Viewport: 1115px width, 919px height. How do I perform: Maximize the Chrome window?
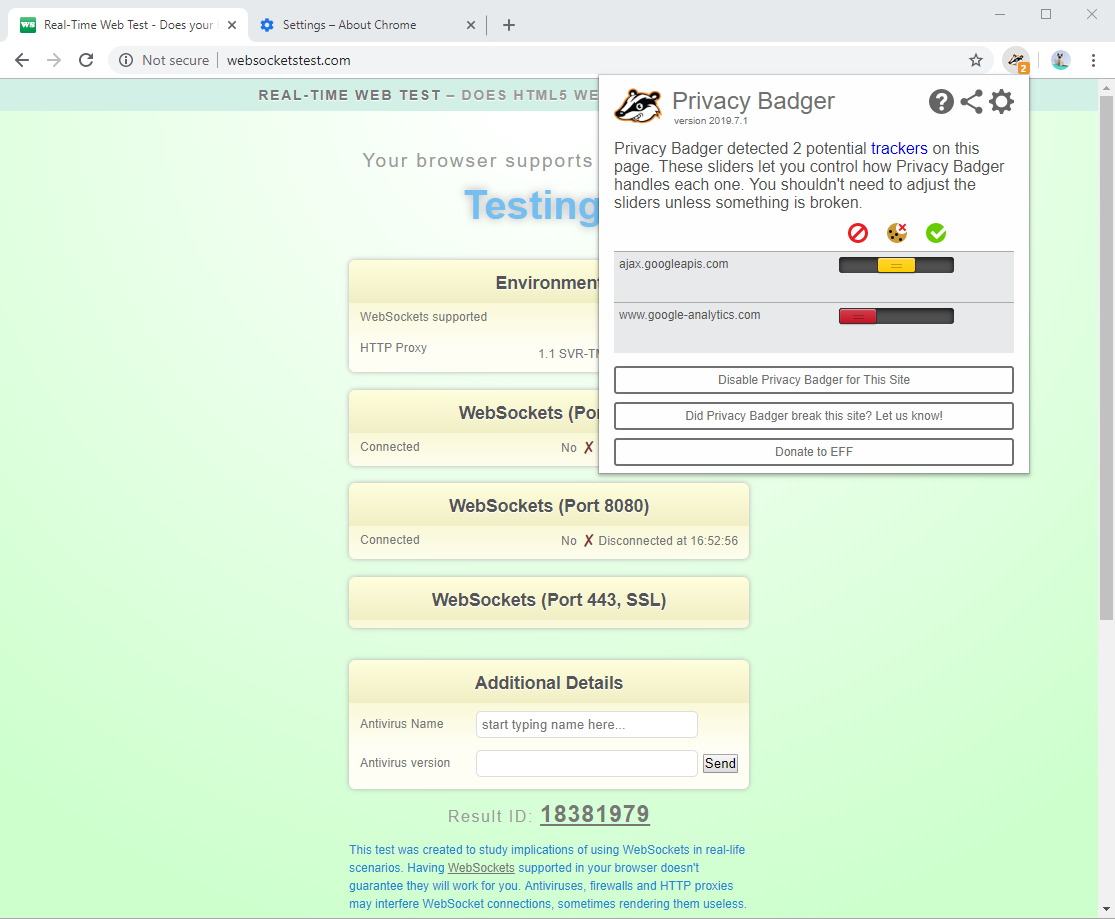[1045, 14]
